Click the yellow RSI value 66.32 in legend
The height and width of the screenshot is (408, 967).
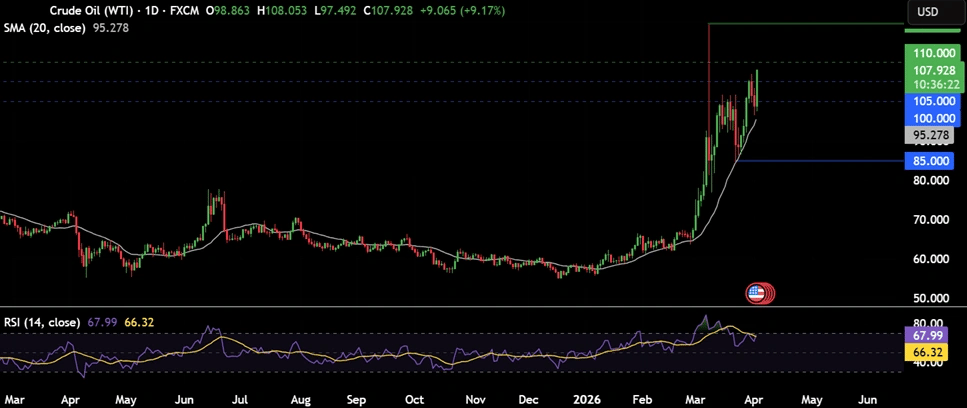click(139, 322)
